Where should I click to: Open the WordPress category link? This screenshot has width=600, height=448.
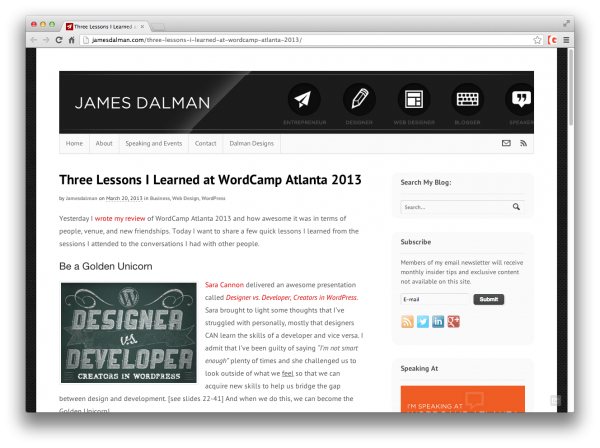[x=214, y=198]
